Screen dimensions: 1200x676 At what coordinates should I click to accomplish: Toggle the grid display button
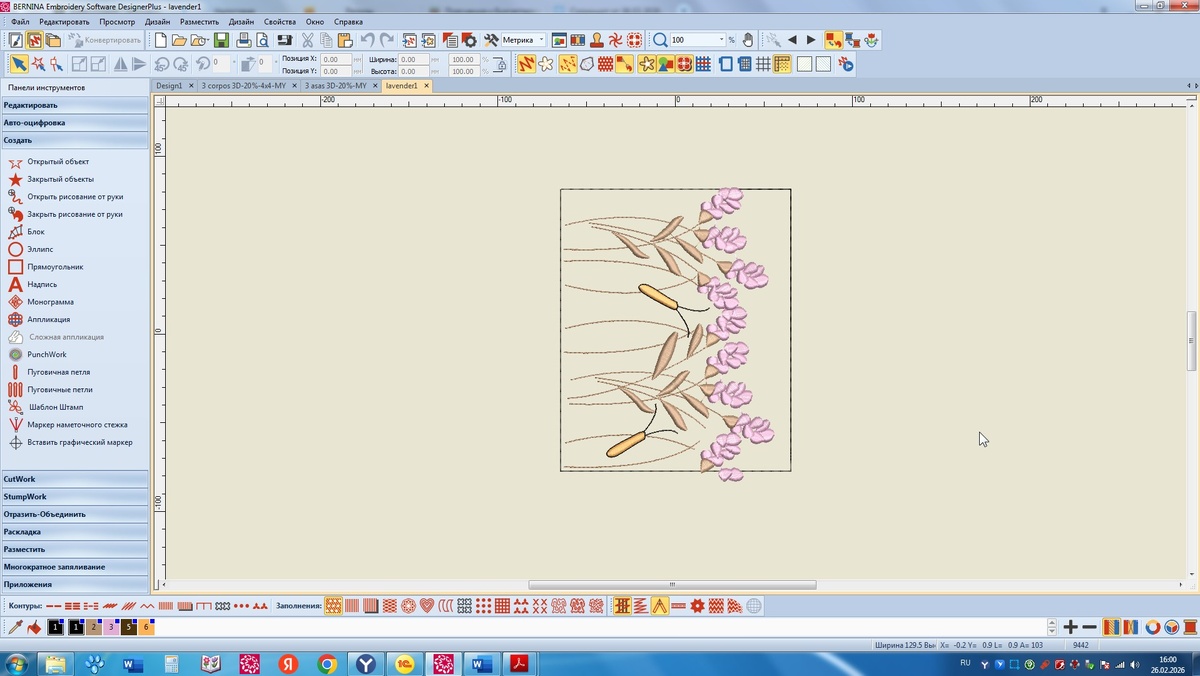[x=763, y=64]
